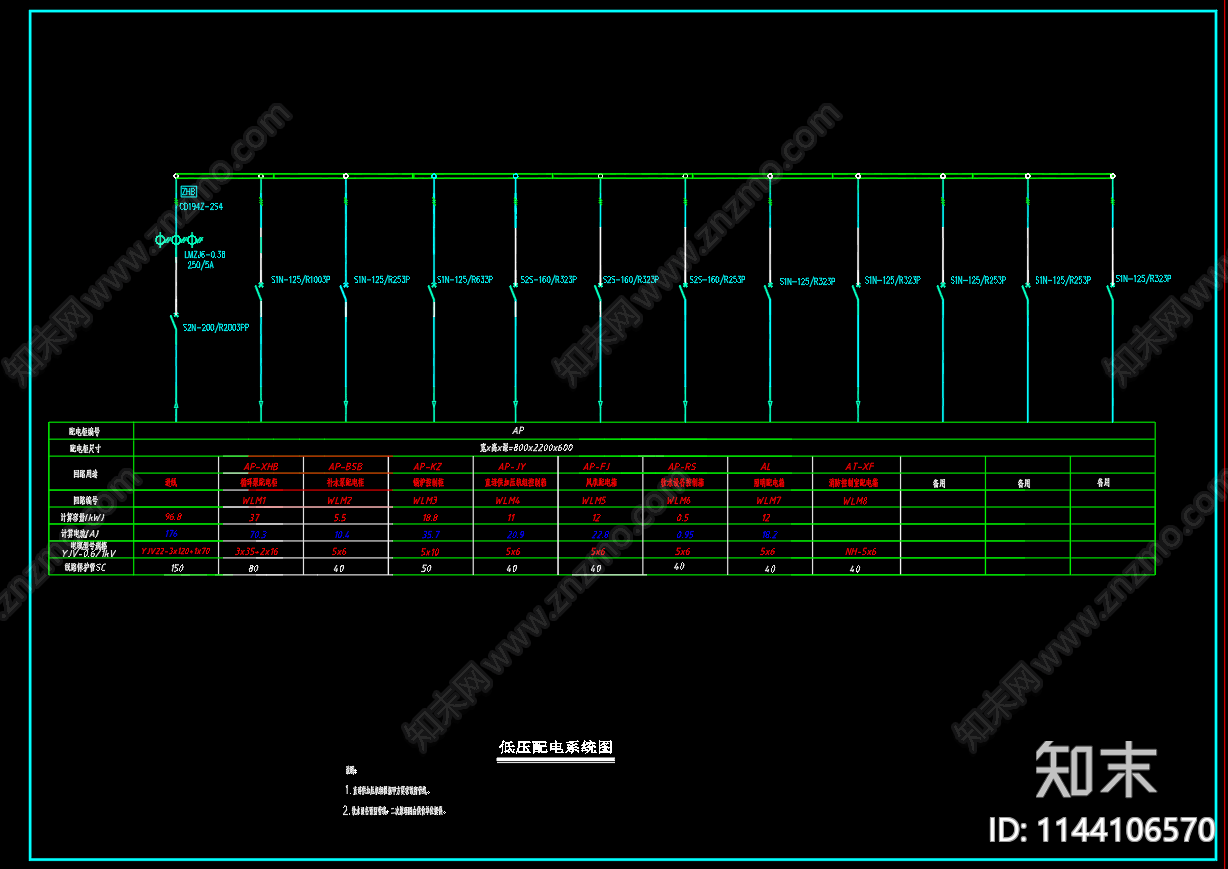
Task: Select the AP-KZ circuit label
Action: 430,466
